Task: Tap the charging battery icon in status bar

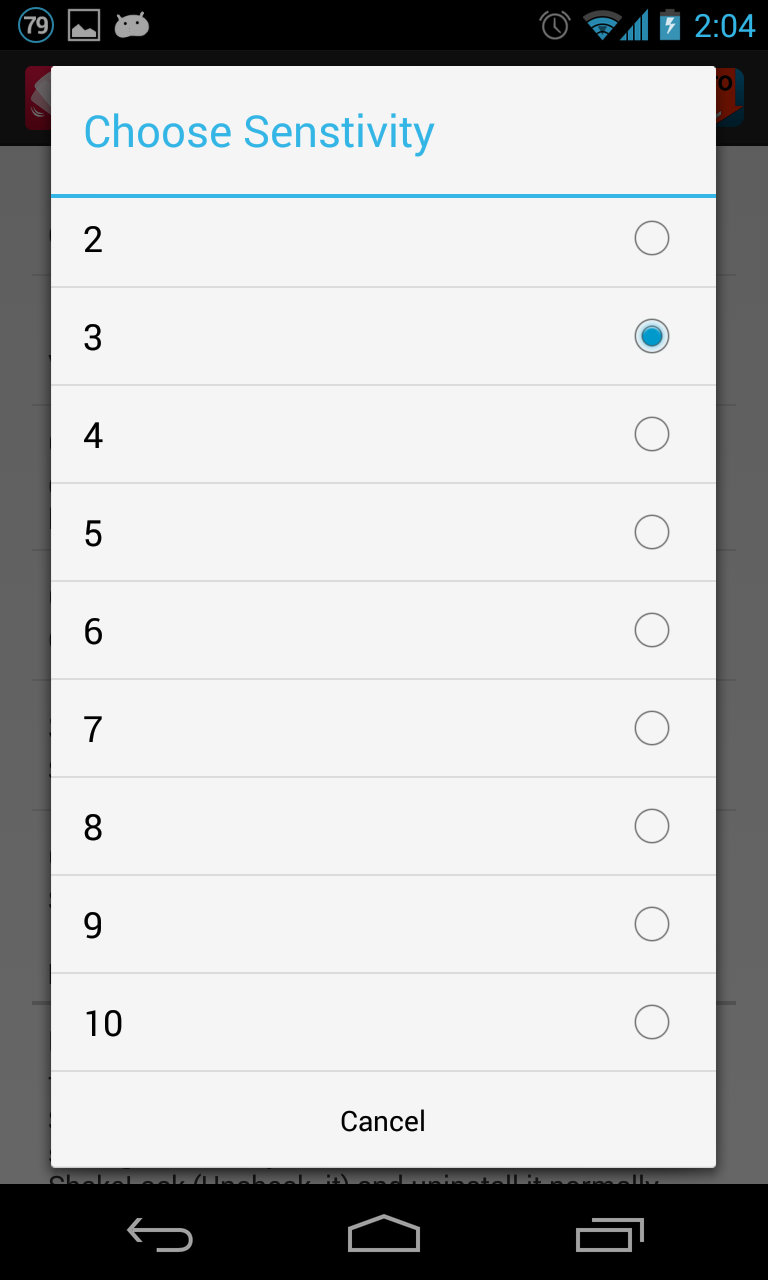Action: [670, 25]
